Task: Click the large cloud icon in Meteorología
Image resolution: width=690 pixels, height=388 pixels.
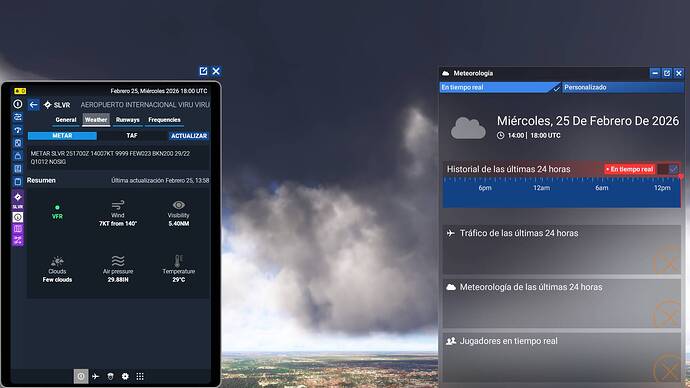Action: pyautogui.click(x=468, y=128)
